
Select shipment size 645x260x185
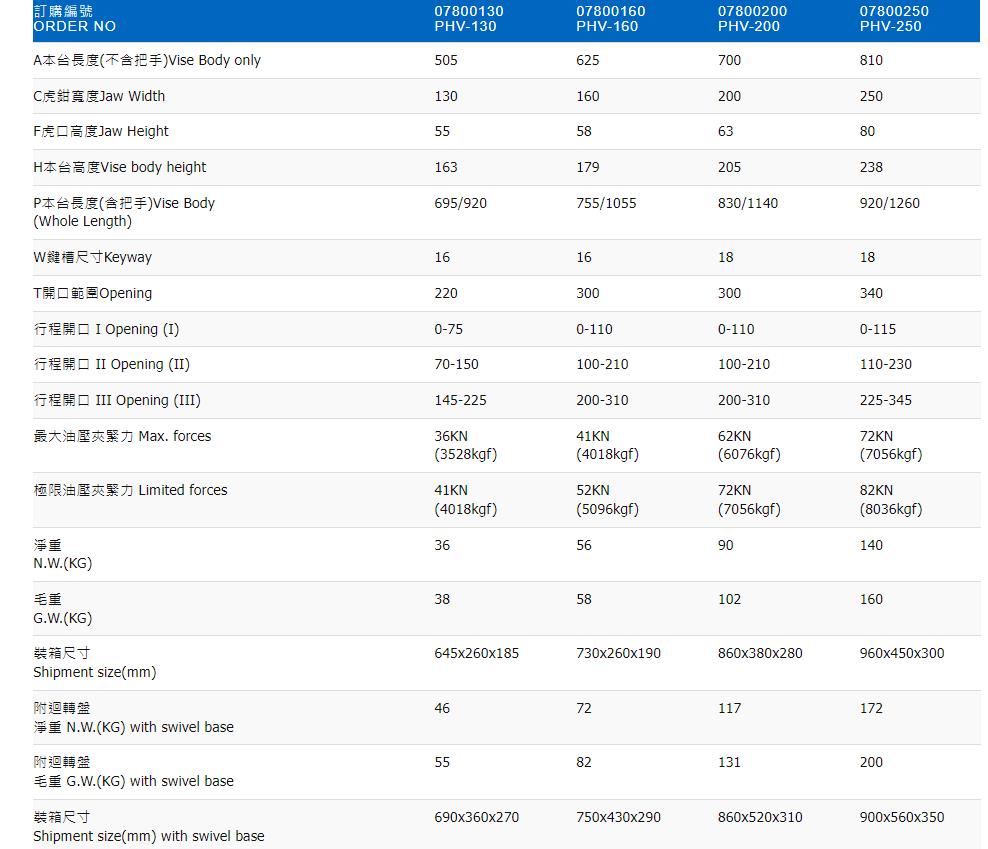(476, 653)
